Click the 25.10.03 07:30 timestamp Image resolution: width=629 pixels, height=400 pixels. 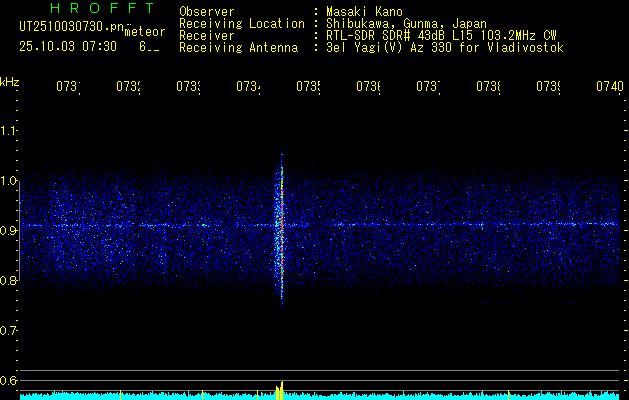(67, 46)
